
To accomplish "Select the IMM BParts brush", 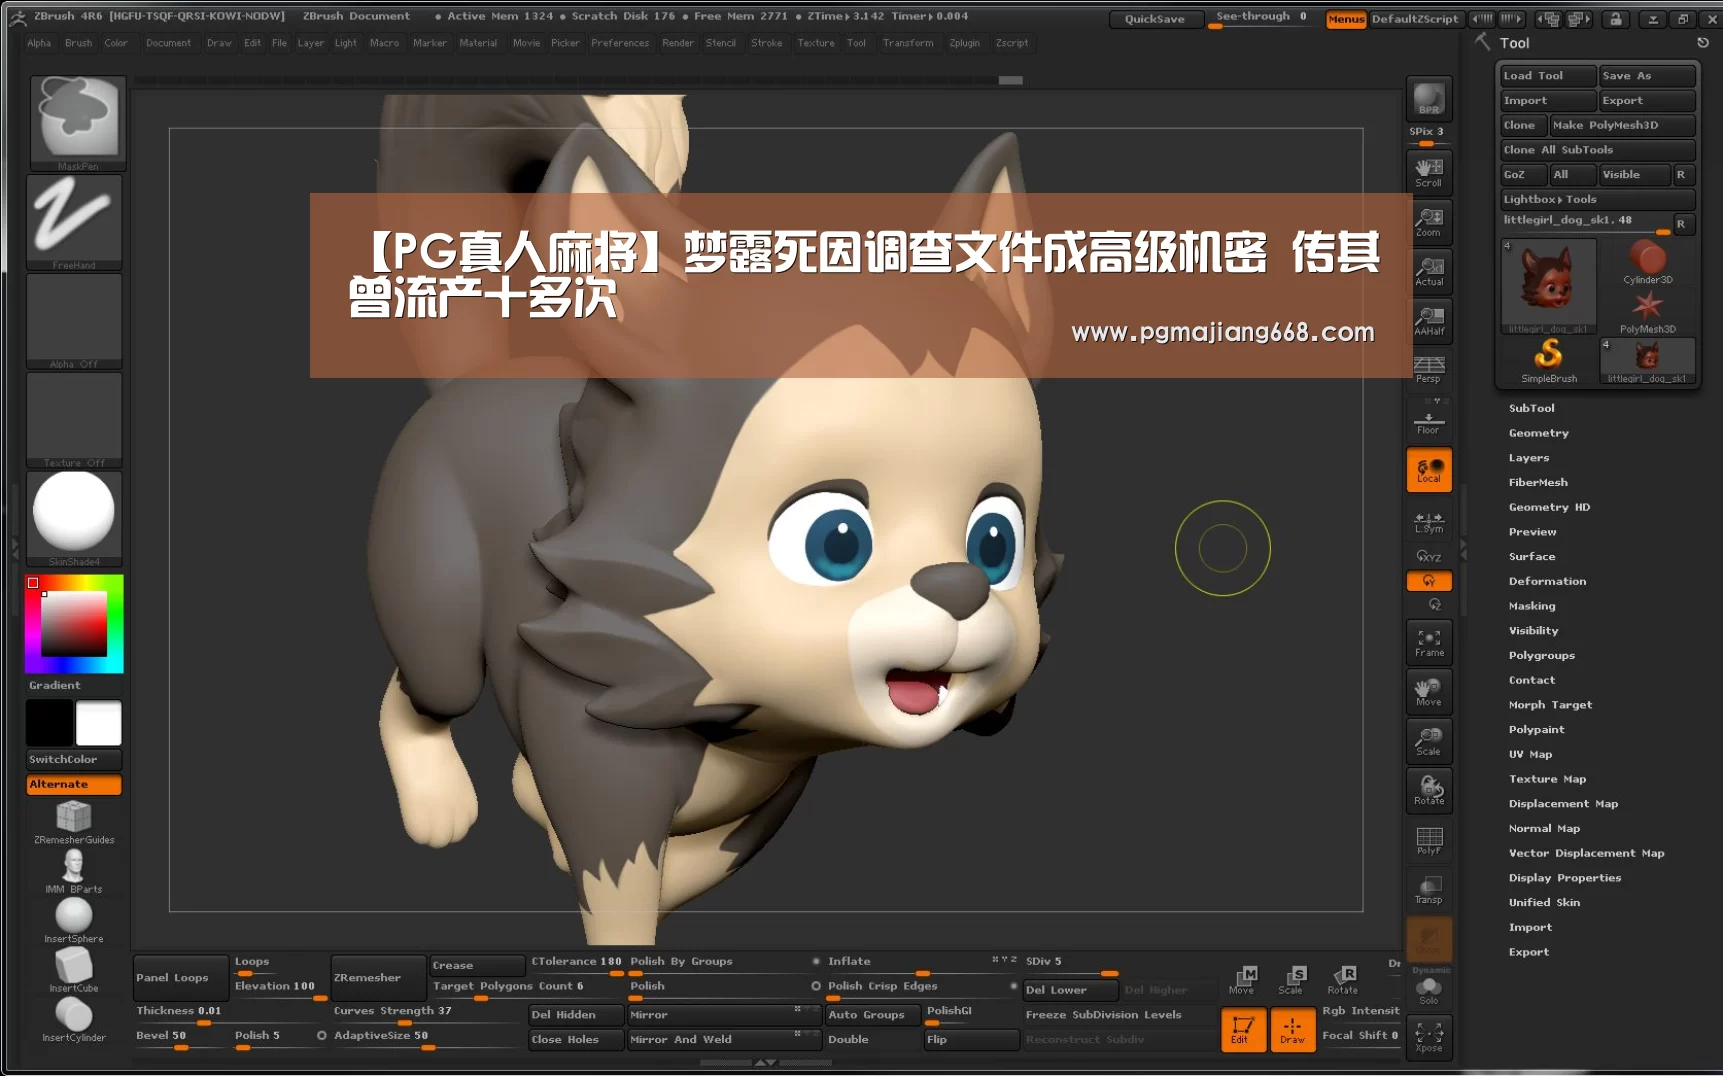I will [74, 871].
